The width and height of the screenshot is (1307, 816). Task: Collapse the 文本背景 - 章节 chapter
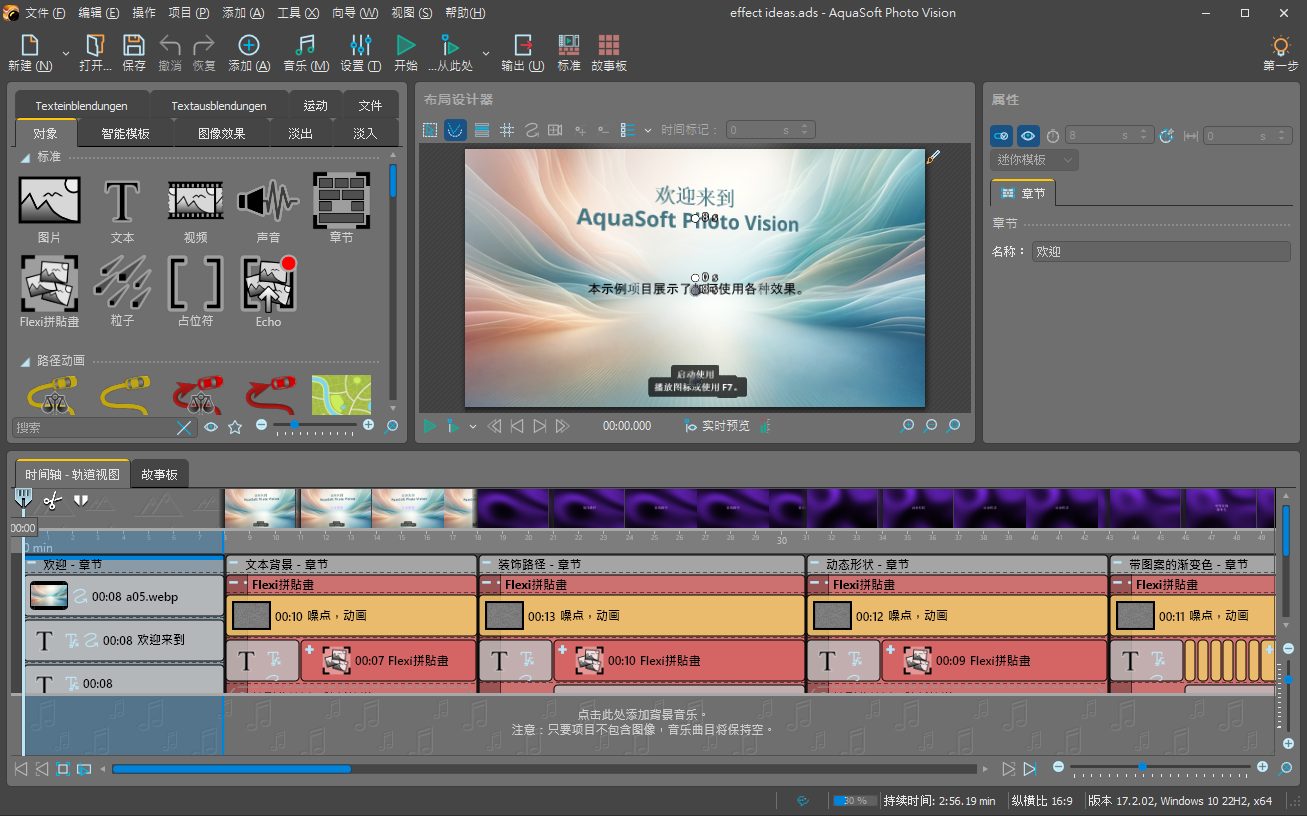(235, 565)
